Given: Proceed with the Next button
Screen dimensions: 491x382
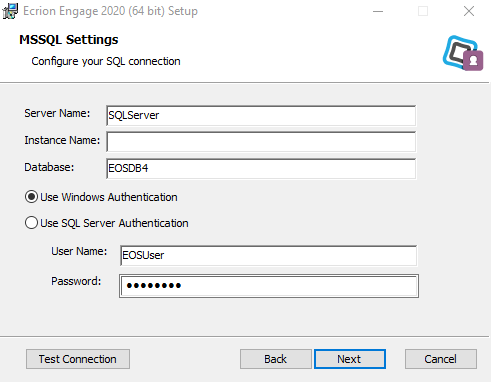Looking at the screenshot, I should pyautogui.click(x=350, y=359).
